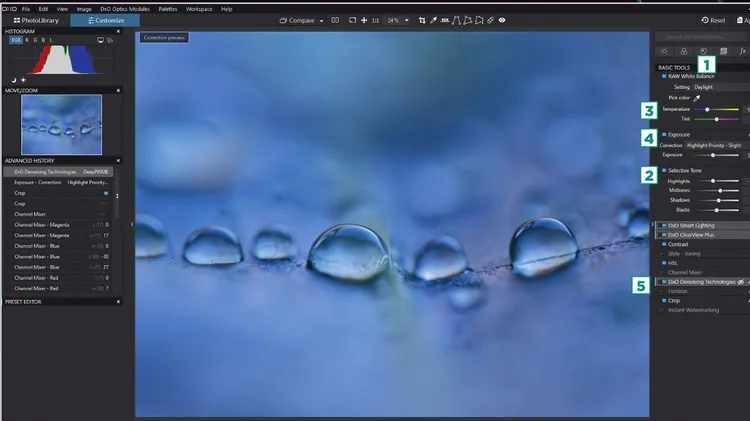Image resolution: width=750 pixels, height=421 pixels.
Task: Open the Palettes menu
Action: coord(167,8)
